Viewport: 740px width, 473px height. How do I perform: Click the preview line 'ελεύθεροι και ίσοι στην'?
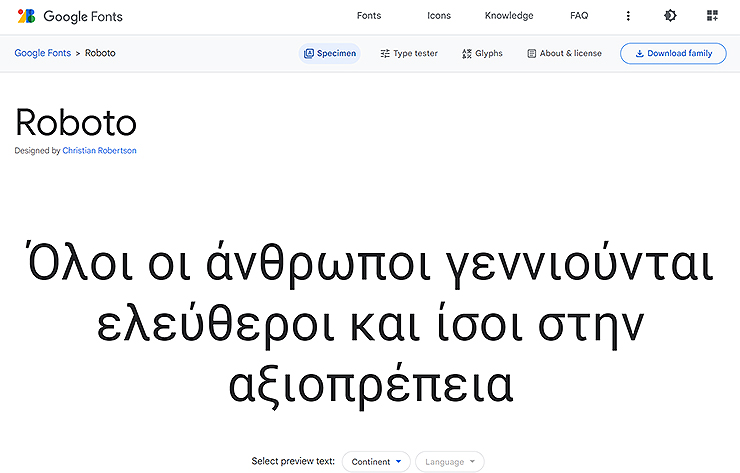(x=371, y=325)
